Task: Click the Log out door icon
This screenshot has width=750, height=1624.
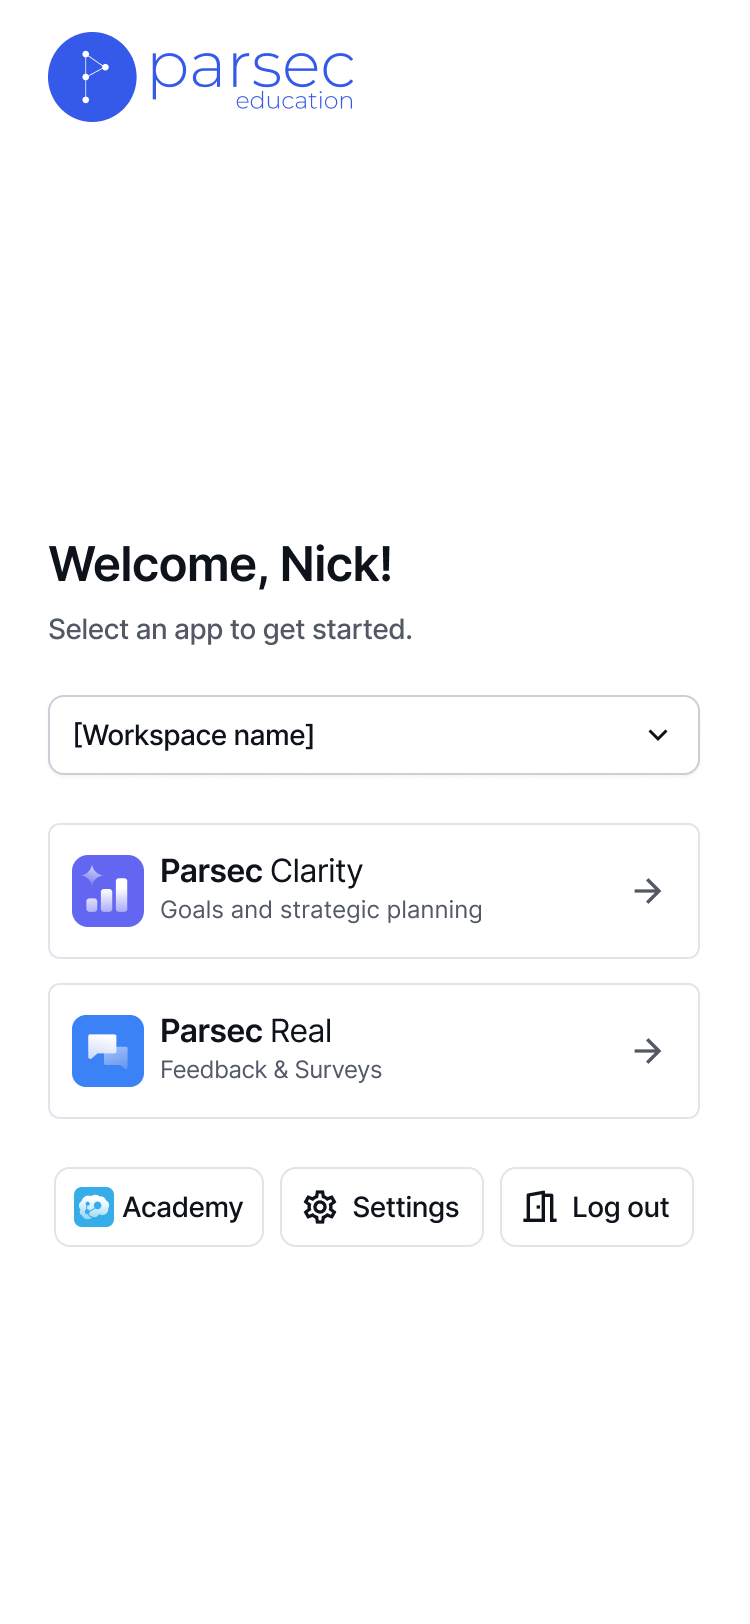Action: [540, 1207]
